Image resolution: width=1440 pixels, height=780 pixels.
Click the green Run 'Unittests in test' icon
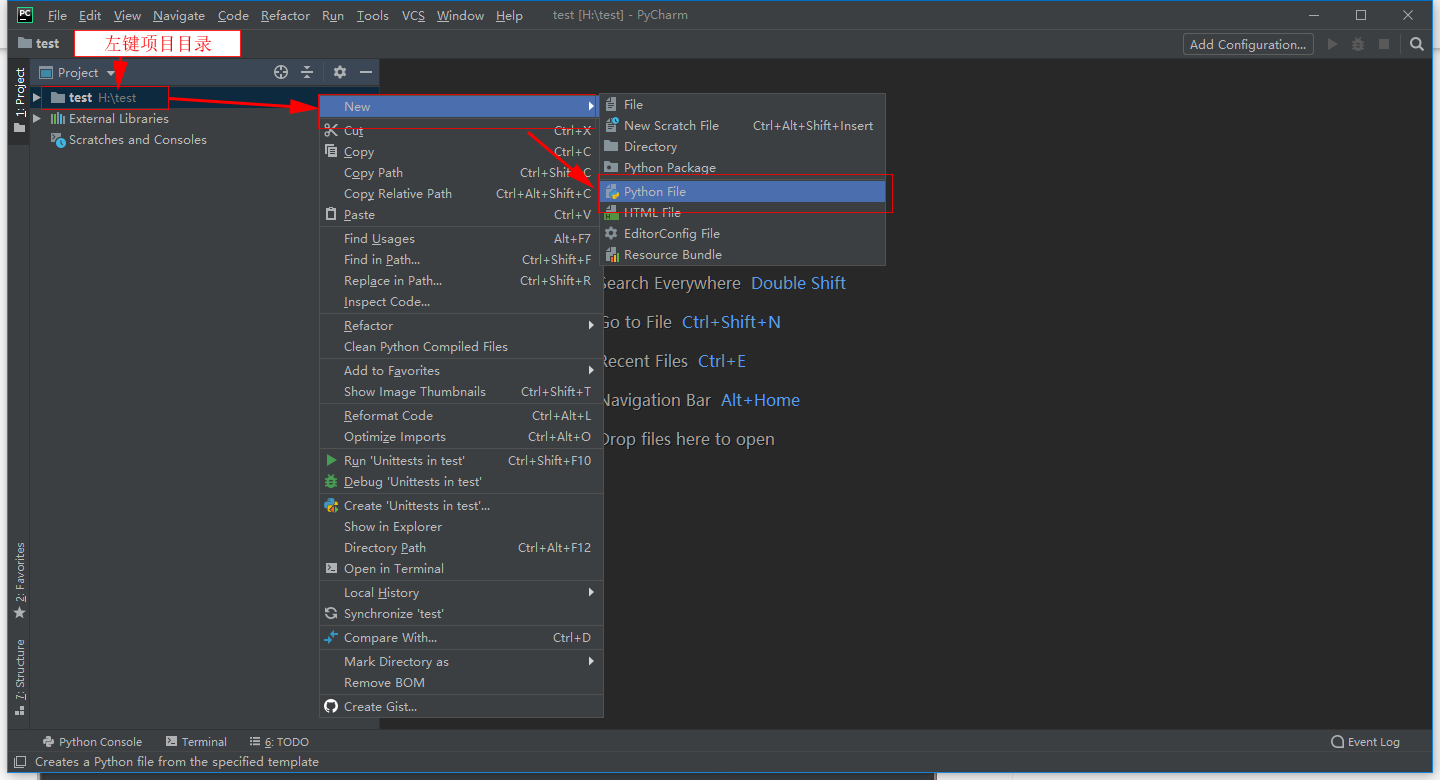[331, 460]
